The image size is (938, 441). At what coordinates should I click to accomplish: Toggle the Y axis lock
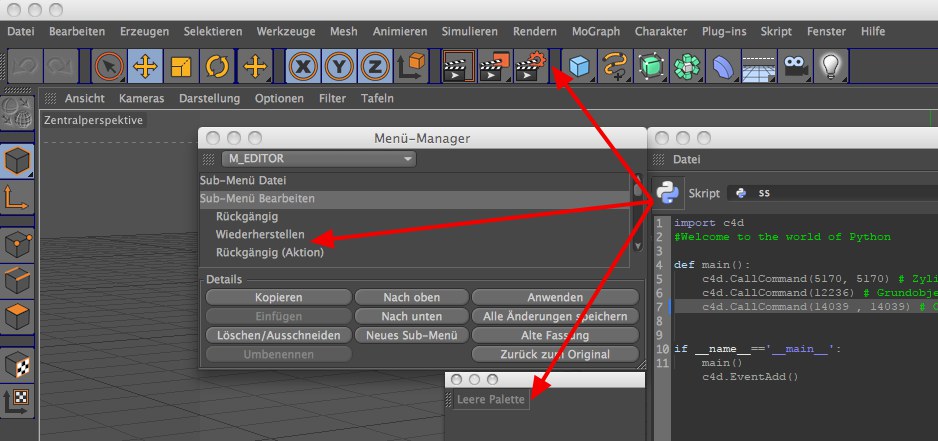coord(339,68)
